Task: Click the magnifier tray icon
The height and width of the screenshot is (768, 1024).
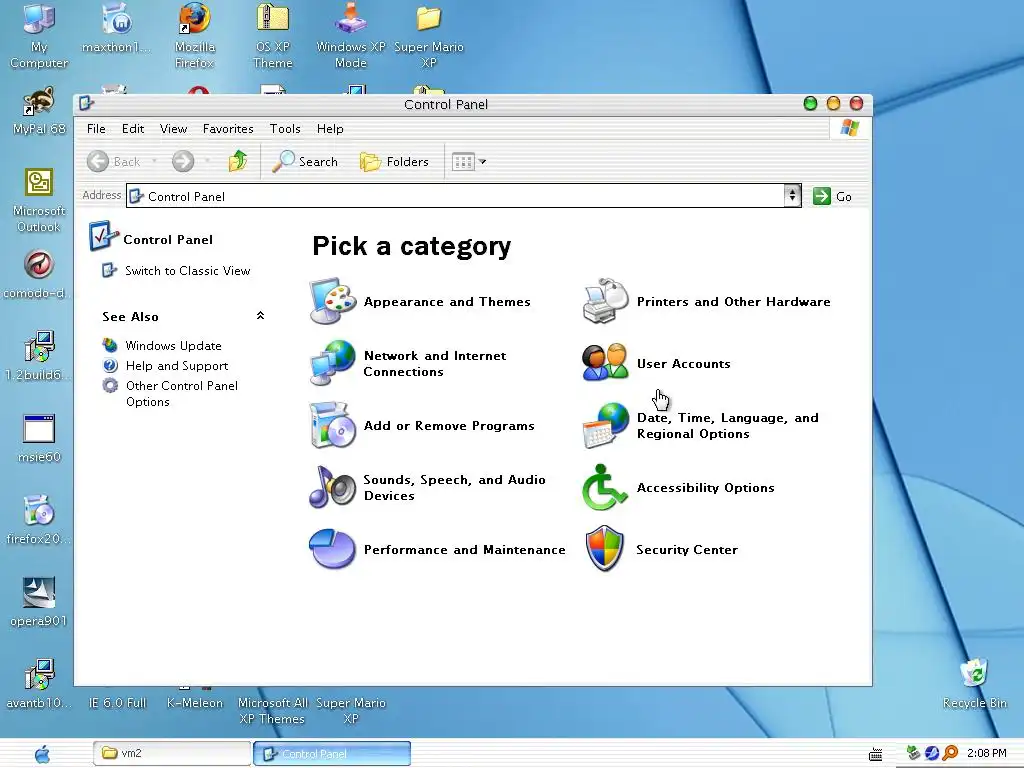Action: (x=950, y=753)
